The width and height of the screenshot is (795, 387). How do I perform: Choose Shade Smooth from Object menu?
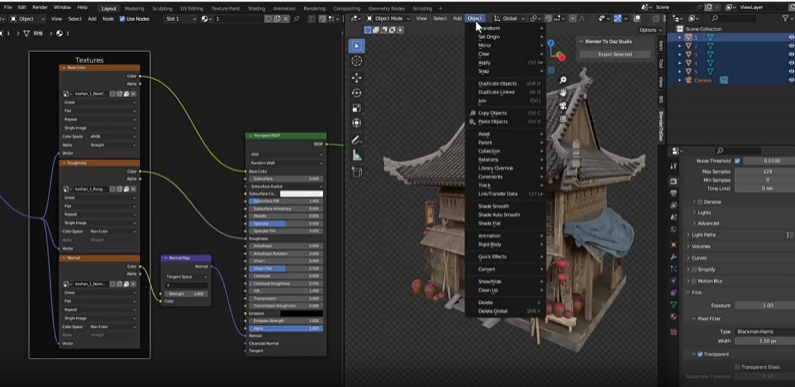coord(507,206)
